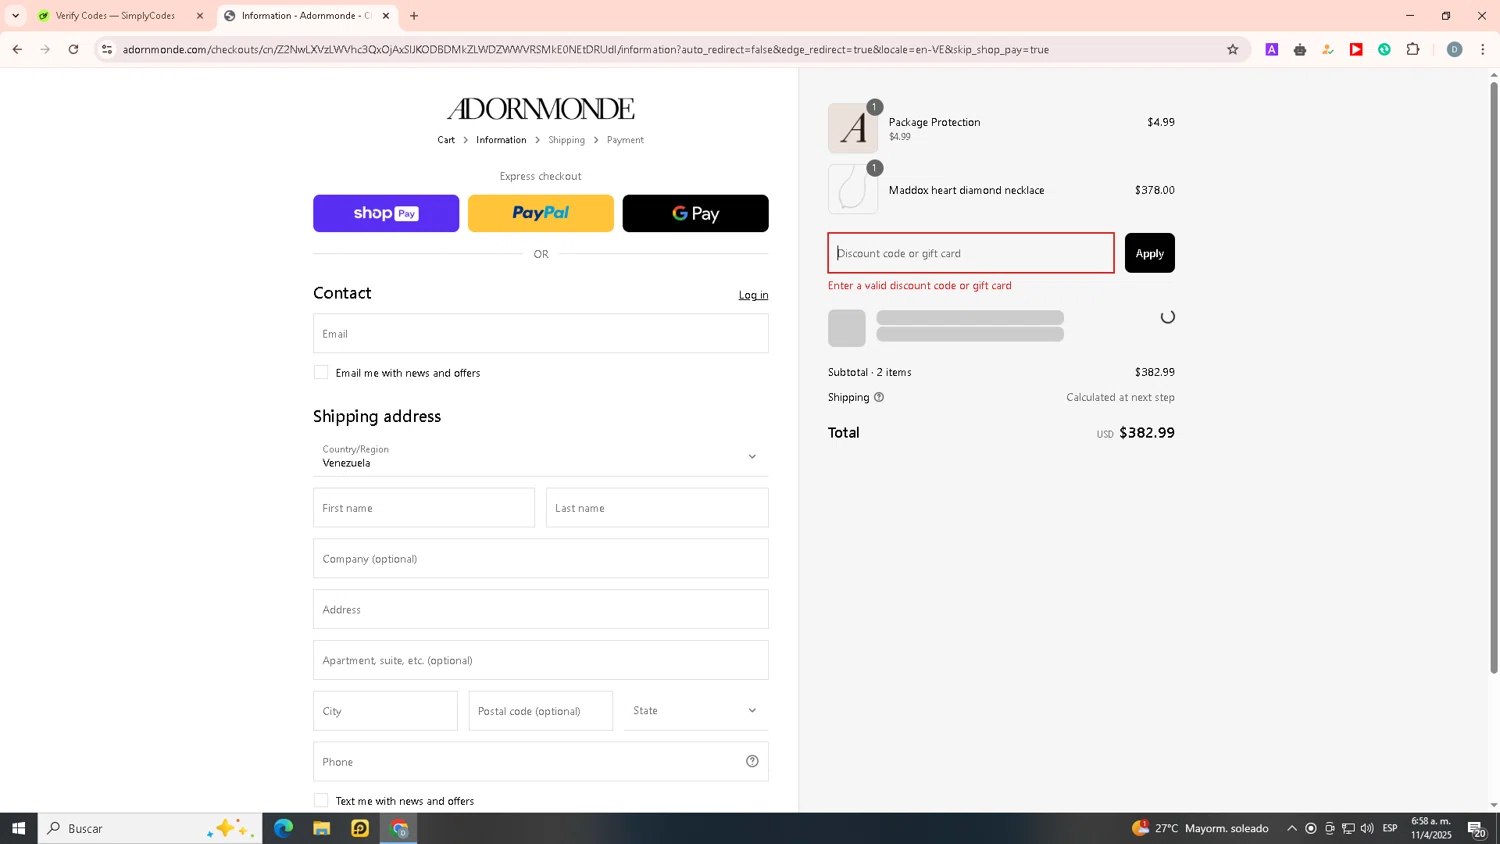Focus the discount code field
This screenshot has width=1500, height=844.
click(971, 253)
